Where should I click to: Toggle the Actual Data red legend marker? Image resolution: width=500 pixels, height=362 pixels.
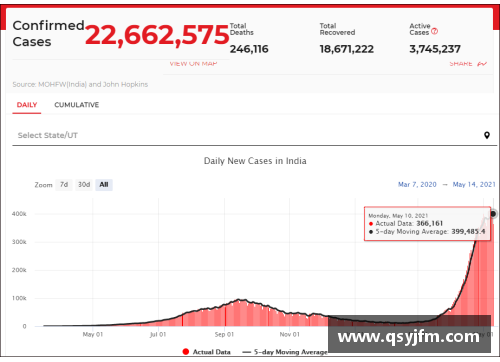(x=186, y=352)
